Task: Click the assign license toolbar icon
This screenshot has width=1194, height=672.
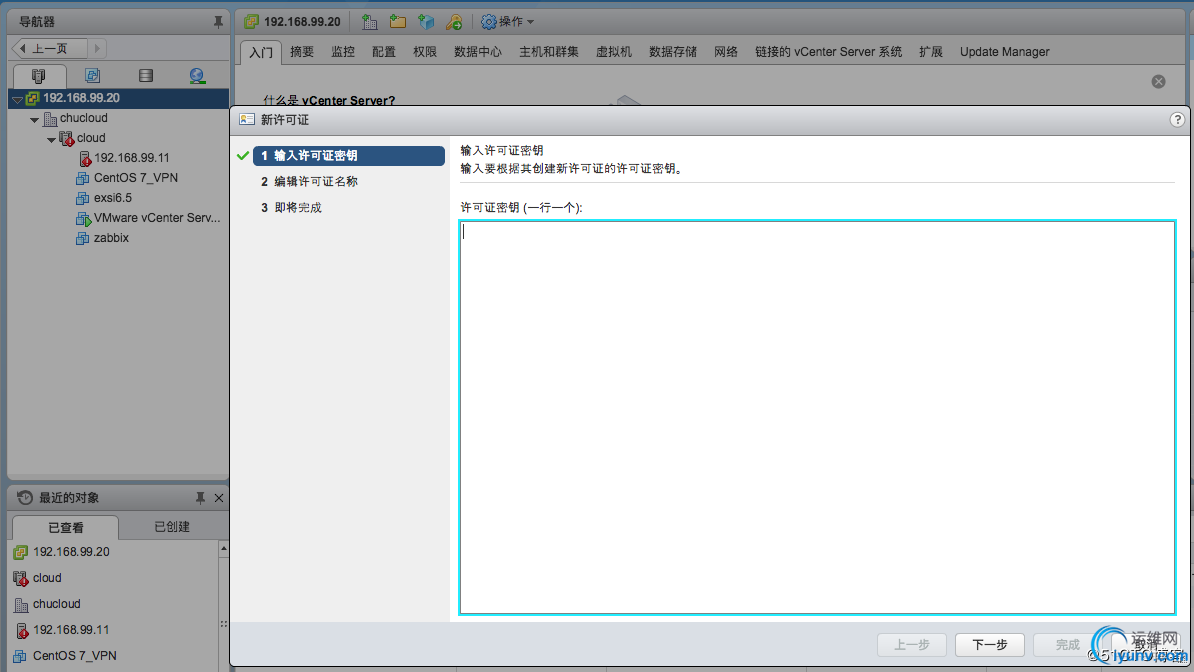Action: coord(455,22)
